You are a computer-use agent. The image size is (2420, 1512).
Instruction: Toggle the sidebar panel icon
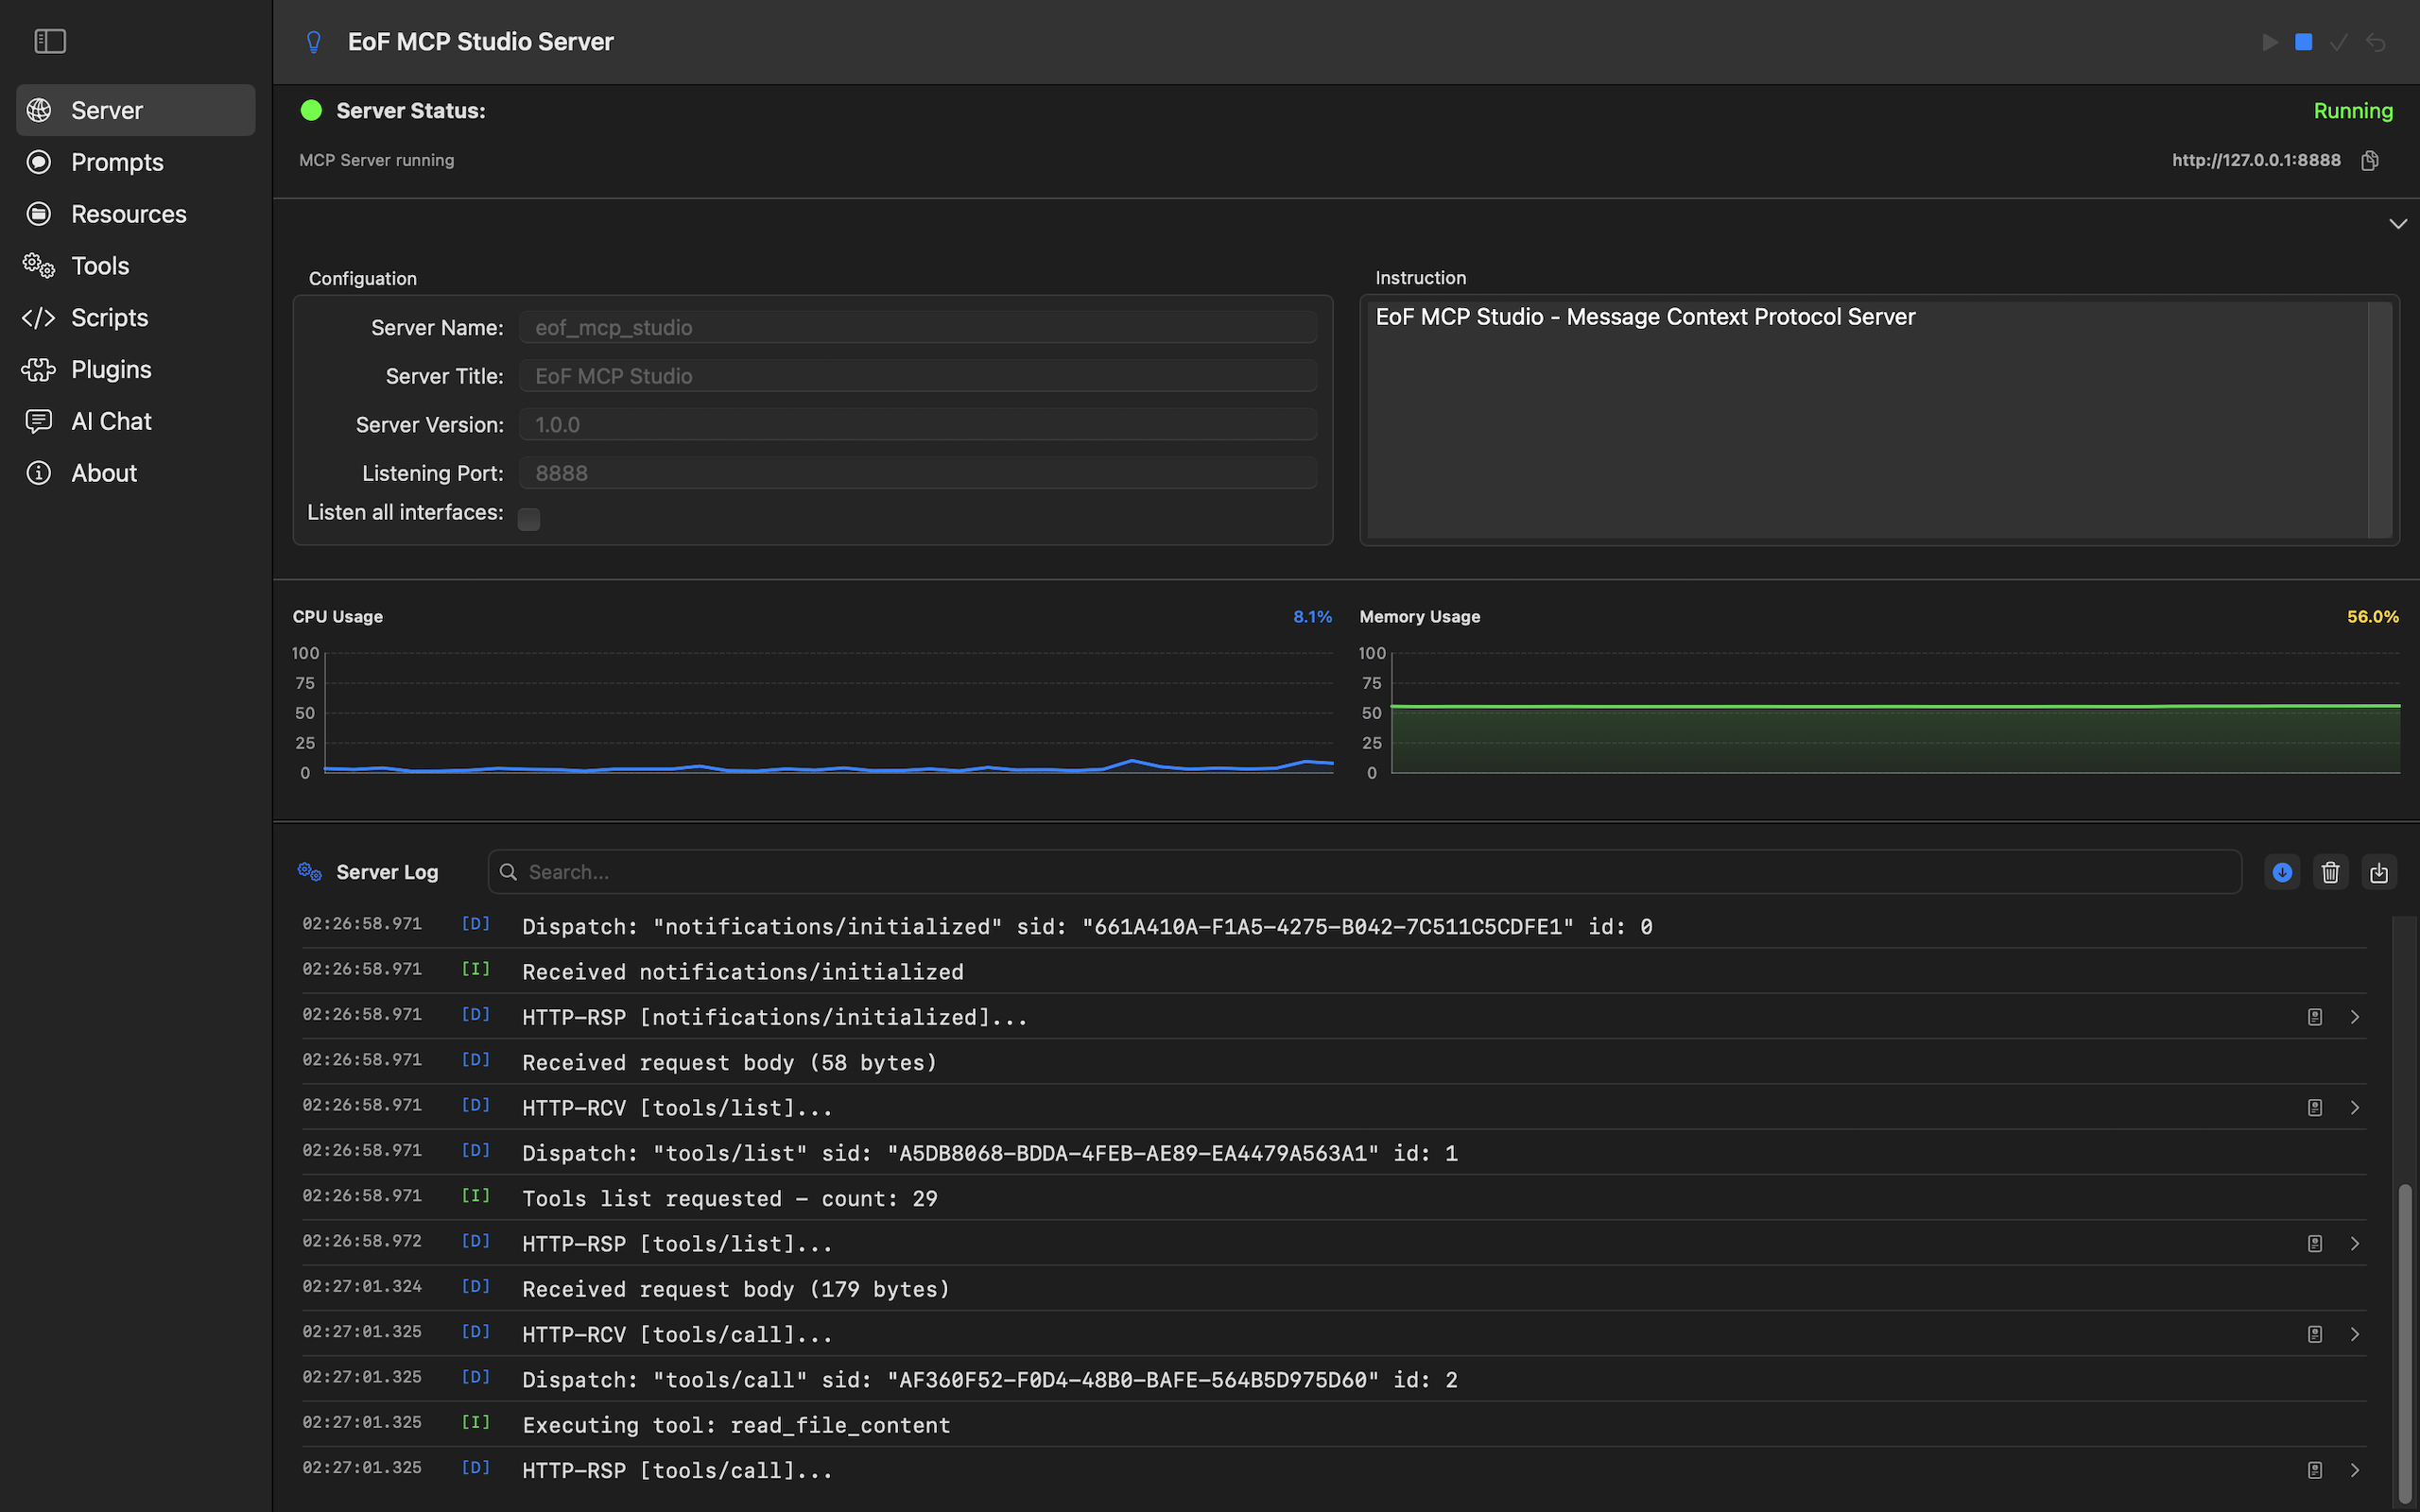(50, 41)
